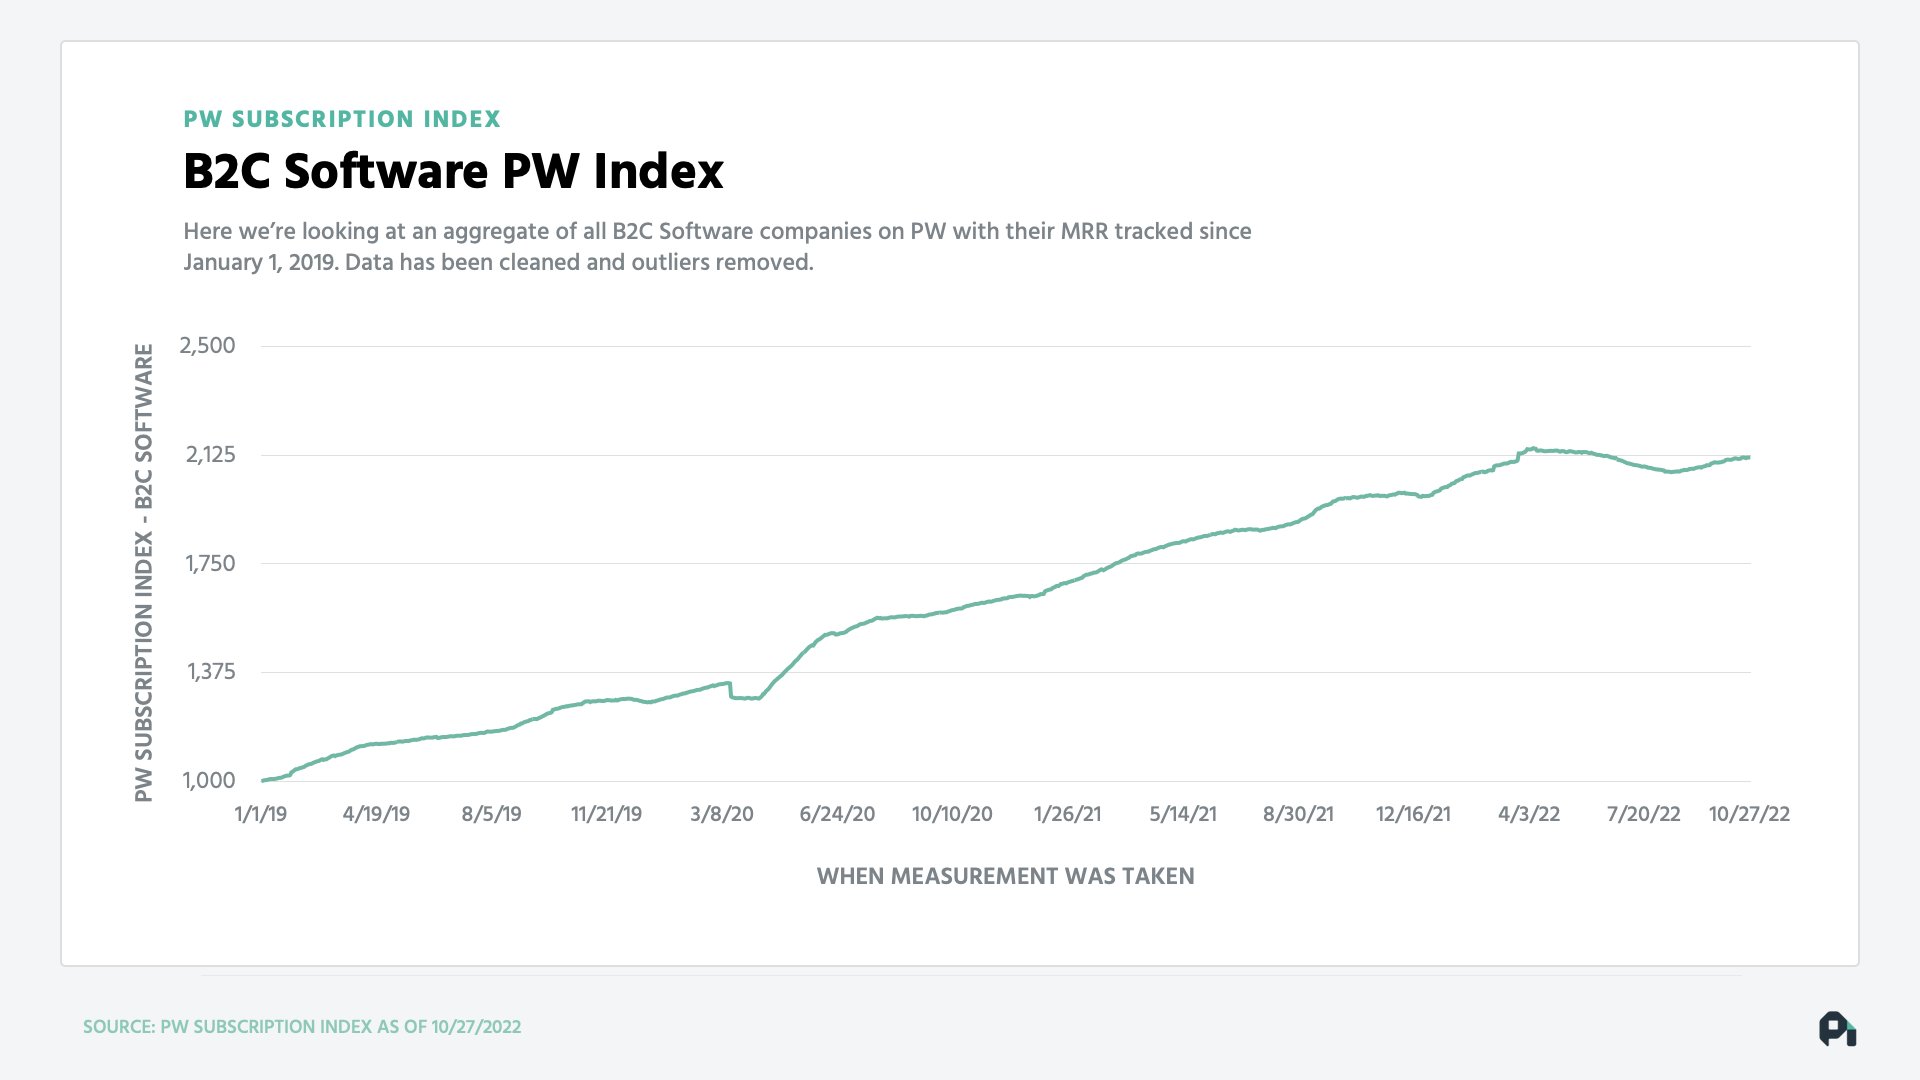Screen dimensions: 1920x1080
Task: Click the 2,125 y-axis label
Action: [210, 455]
